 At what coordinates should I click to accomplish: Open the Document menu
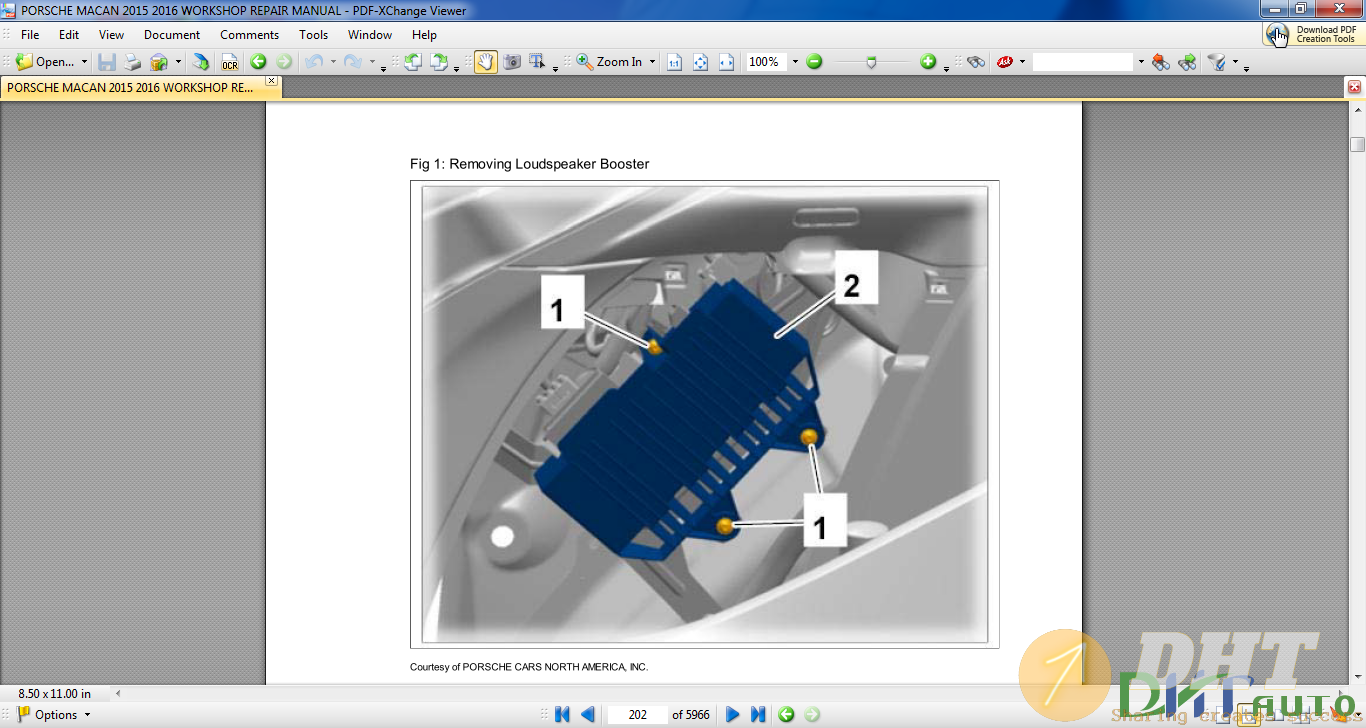pos(172,35)
